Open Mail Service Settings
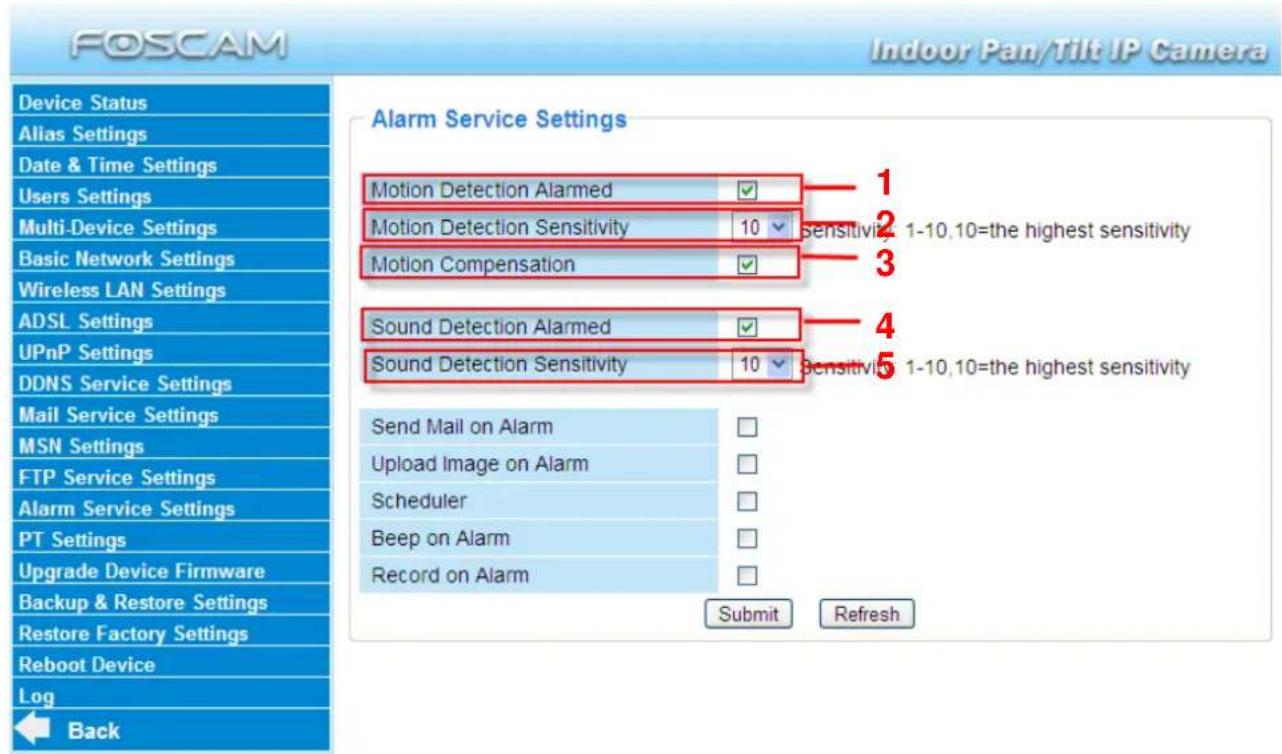Screen dimensions: 1282x754 [x=170, y=414]
